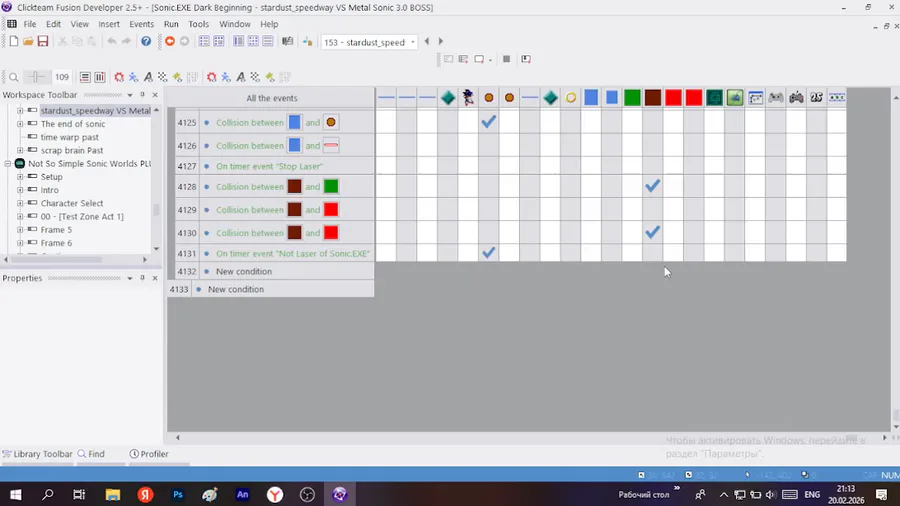Expand the Intro frame node
This screenshot has height=506, width=900.
click(x=20, y=190)
